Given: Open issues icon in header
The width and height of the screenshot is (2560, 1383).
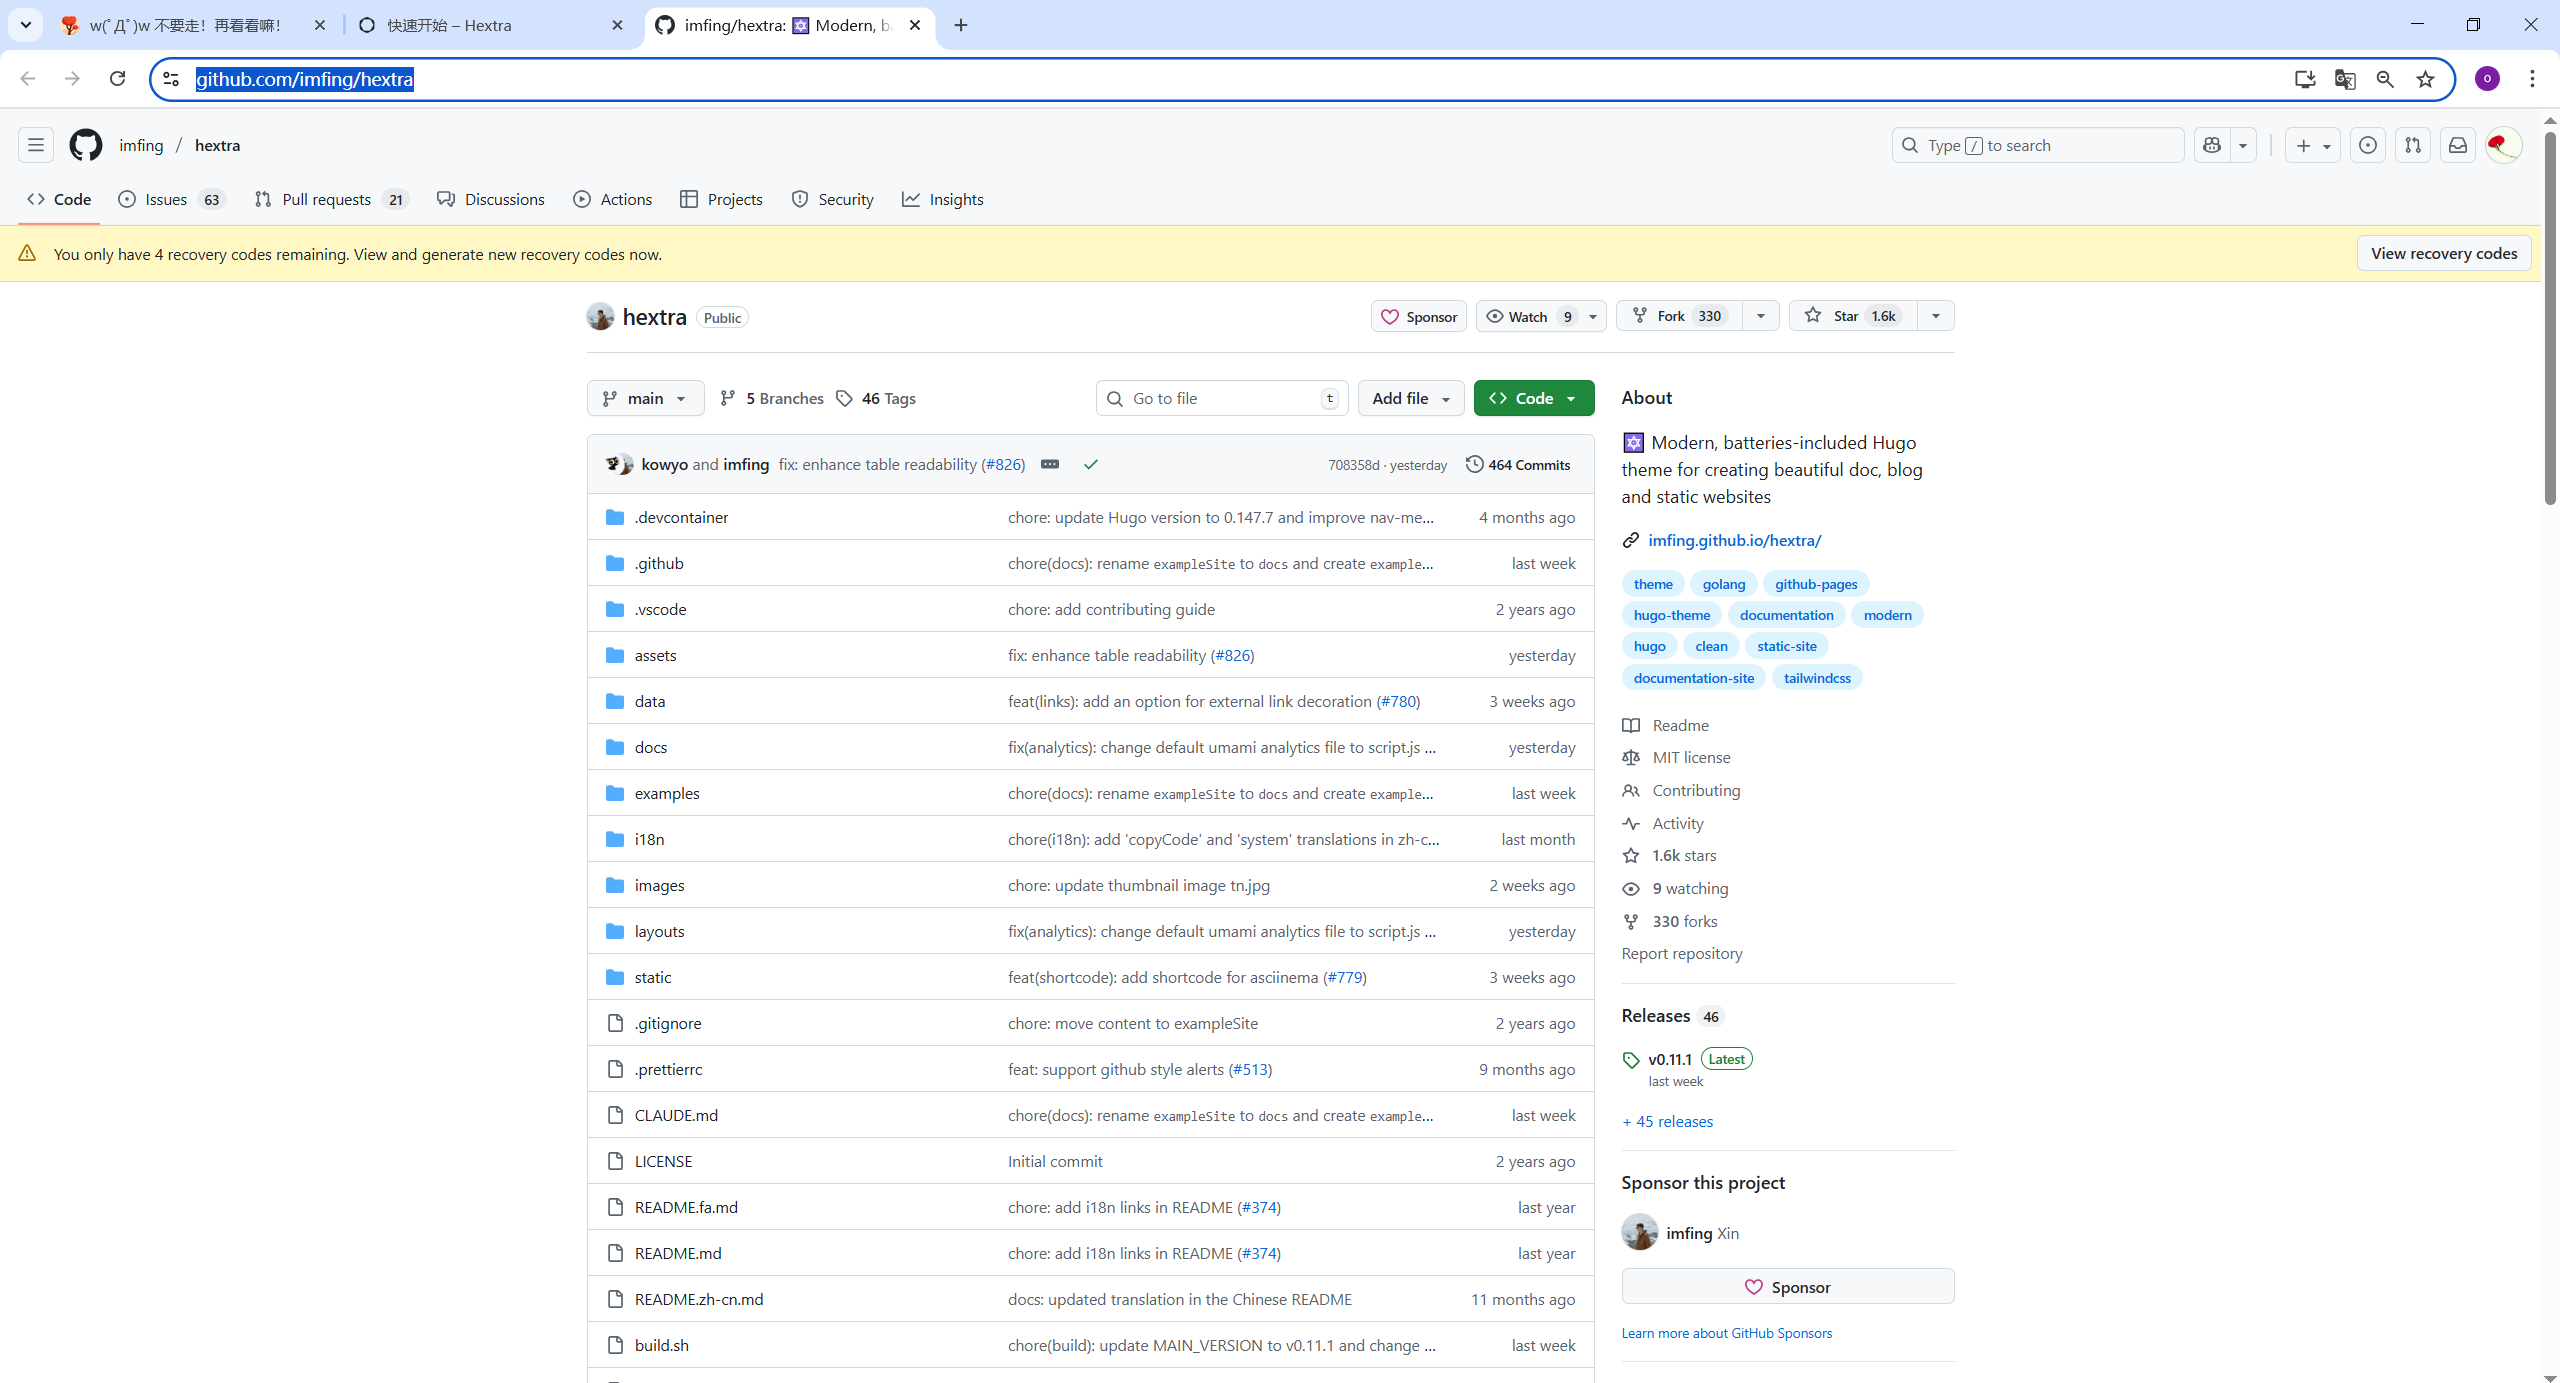Looking at the screenshot, I should pyautogui.click(x=2367, y=145).
